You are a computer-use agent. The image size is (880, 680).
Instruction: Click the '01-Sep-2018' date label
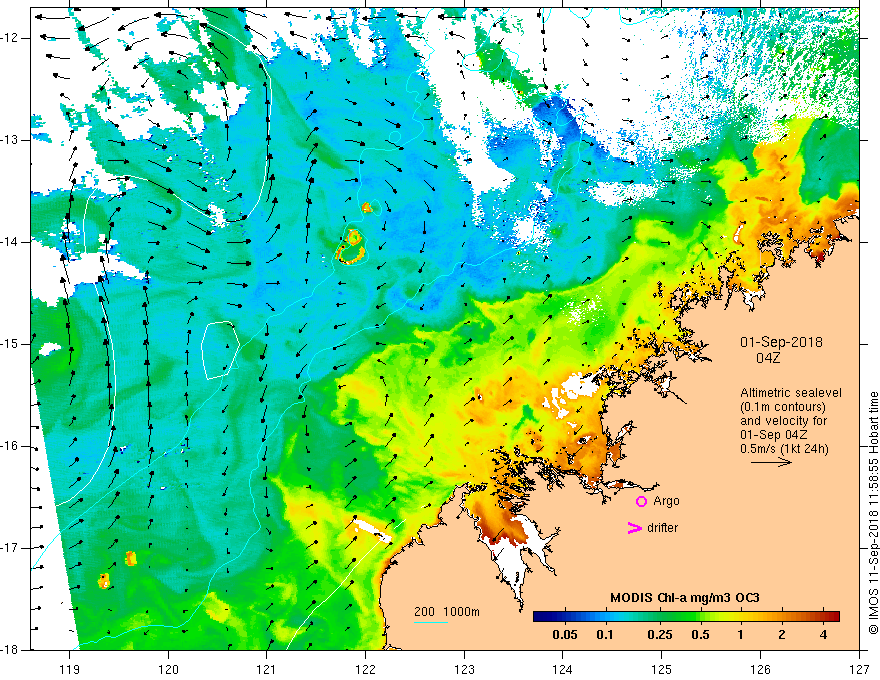781,342
